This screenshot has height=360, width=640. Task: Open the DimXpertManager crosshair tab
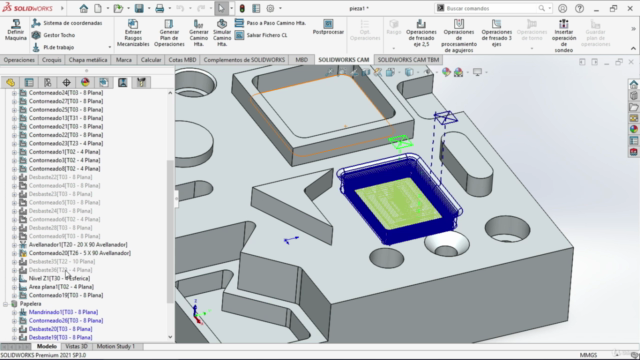(66, 82)
